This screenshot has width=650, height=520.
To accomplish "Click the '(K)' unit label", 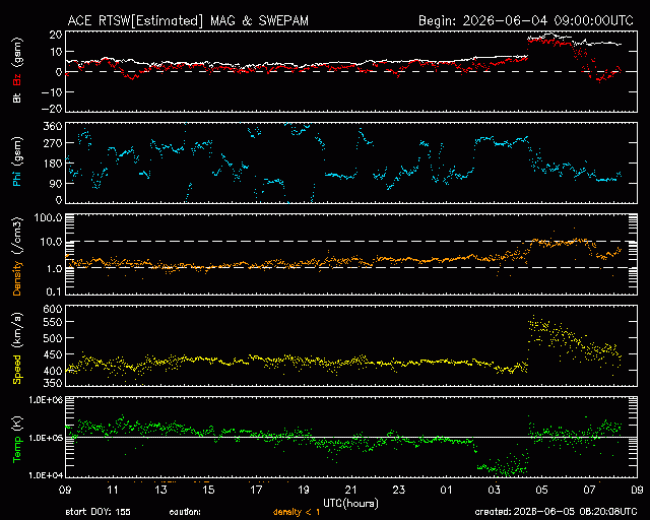I will point(17,424).
